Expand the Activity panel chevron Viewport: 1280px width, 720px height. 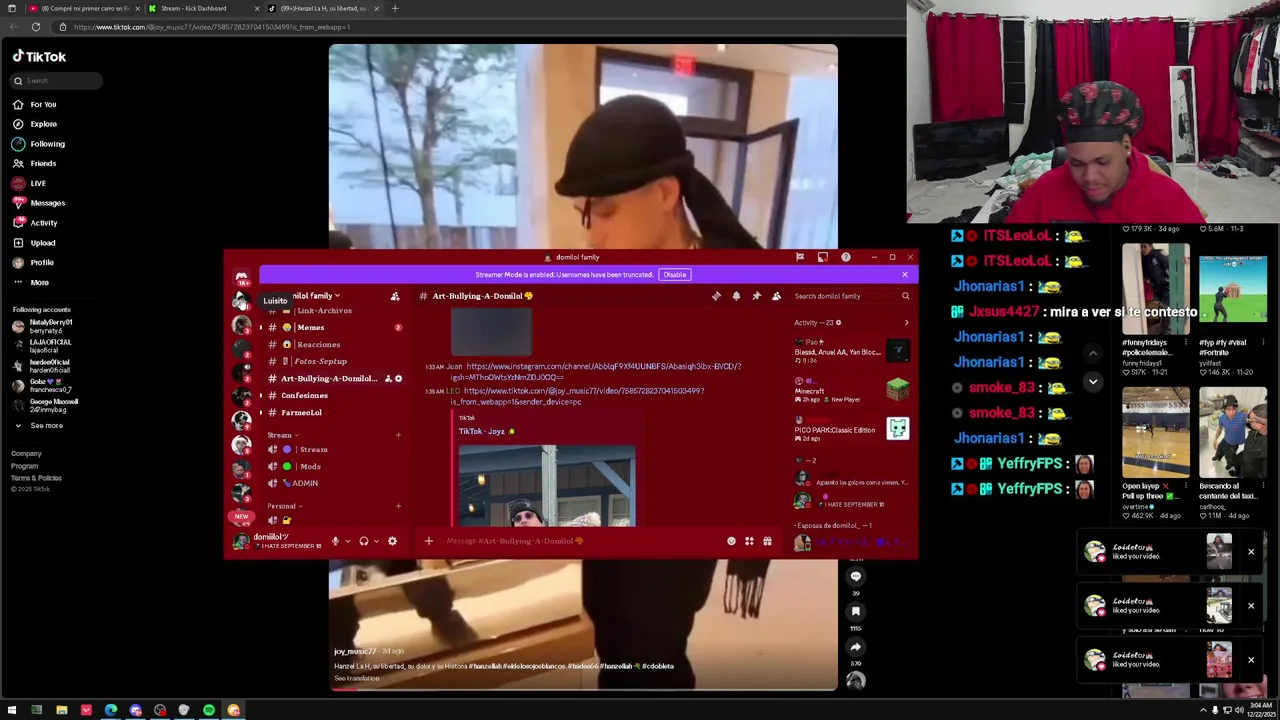tap(906, 323)
